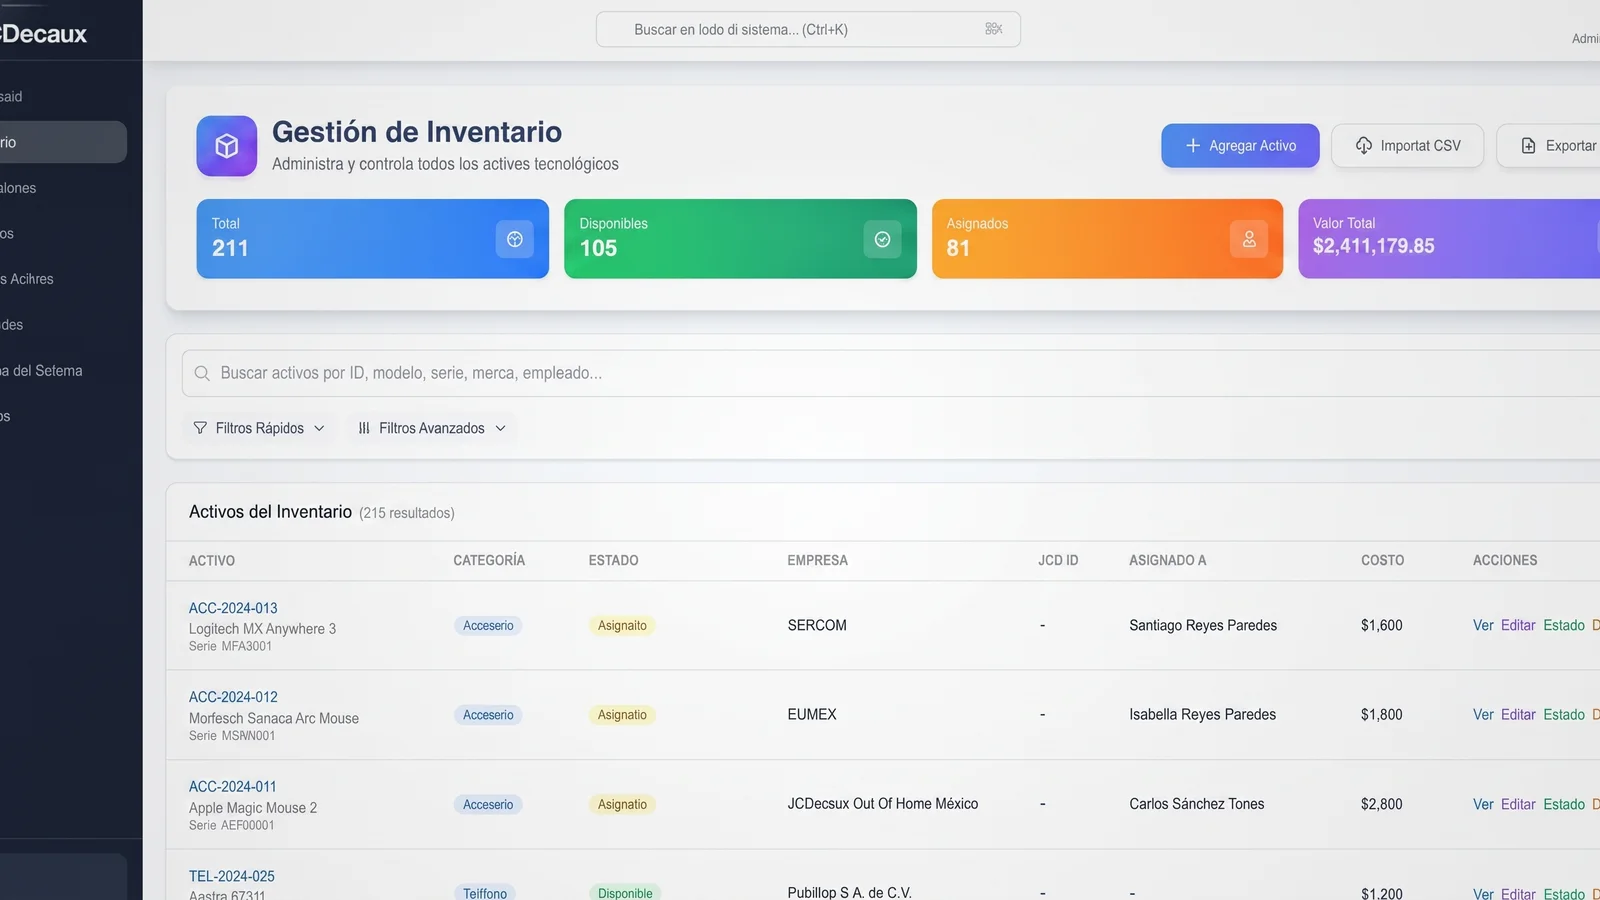This screenshot has height=900, width=1600.
Task: Click Ver for Isabella Reyes Paredes row
Action: point(1483,714)
